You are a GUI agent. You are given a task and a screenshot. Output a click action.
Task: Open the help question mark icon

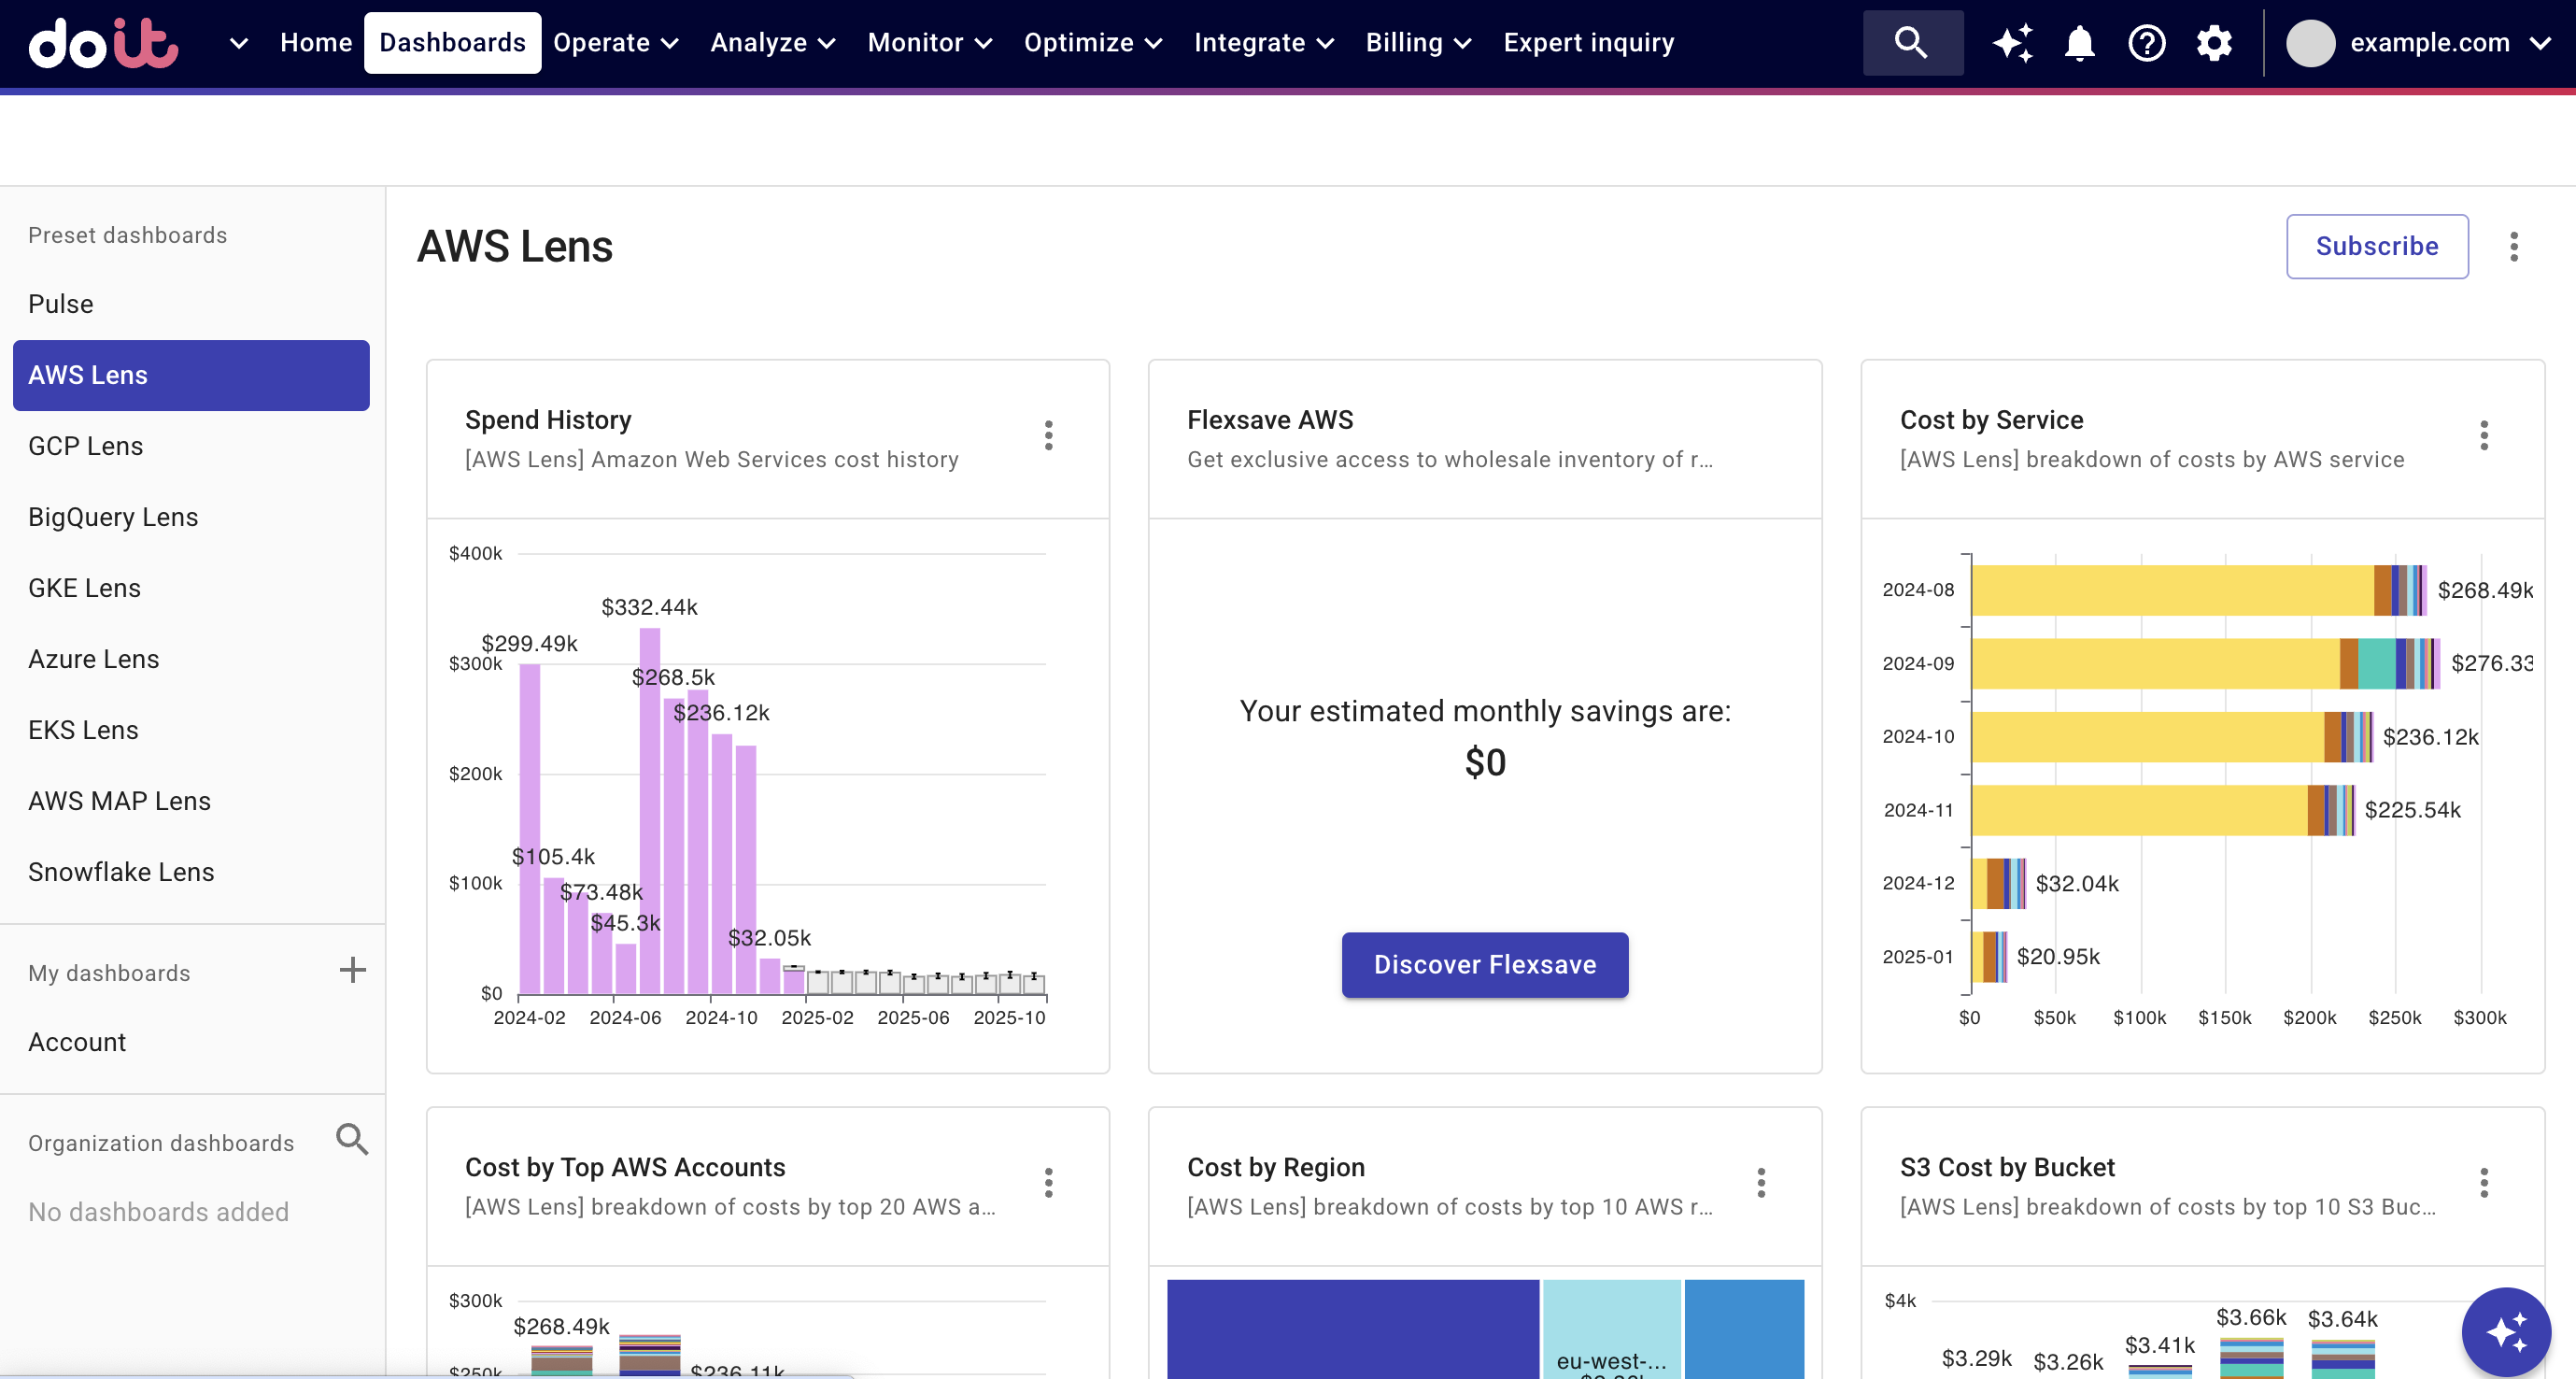click(x=2147, y=43)
